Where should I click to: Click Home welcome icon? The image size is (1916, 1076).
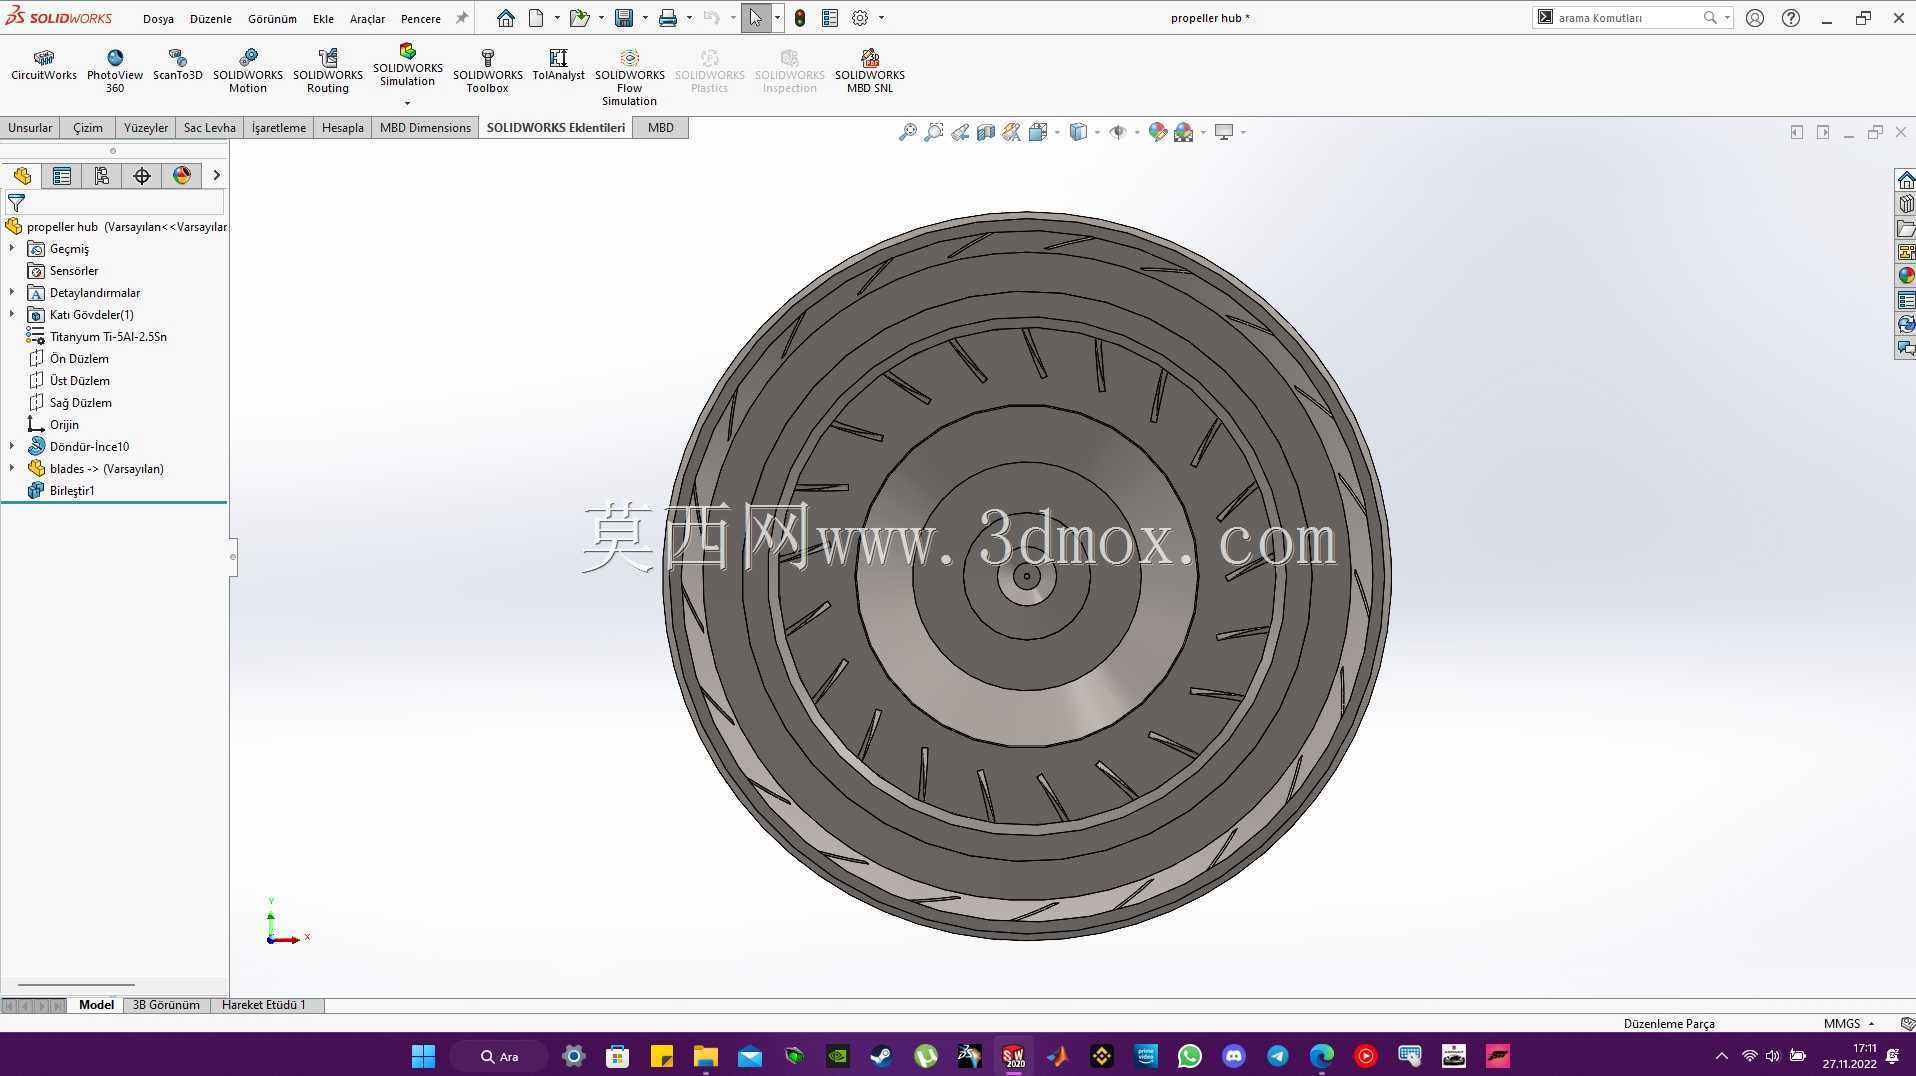(506, 18)
